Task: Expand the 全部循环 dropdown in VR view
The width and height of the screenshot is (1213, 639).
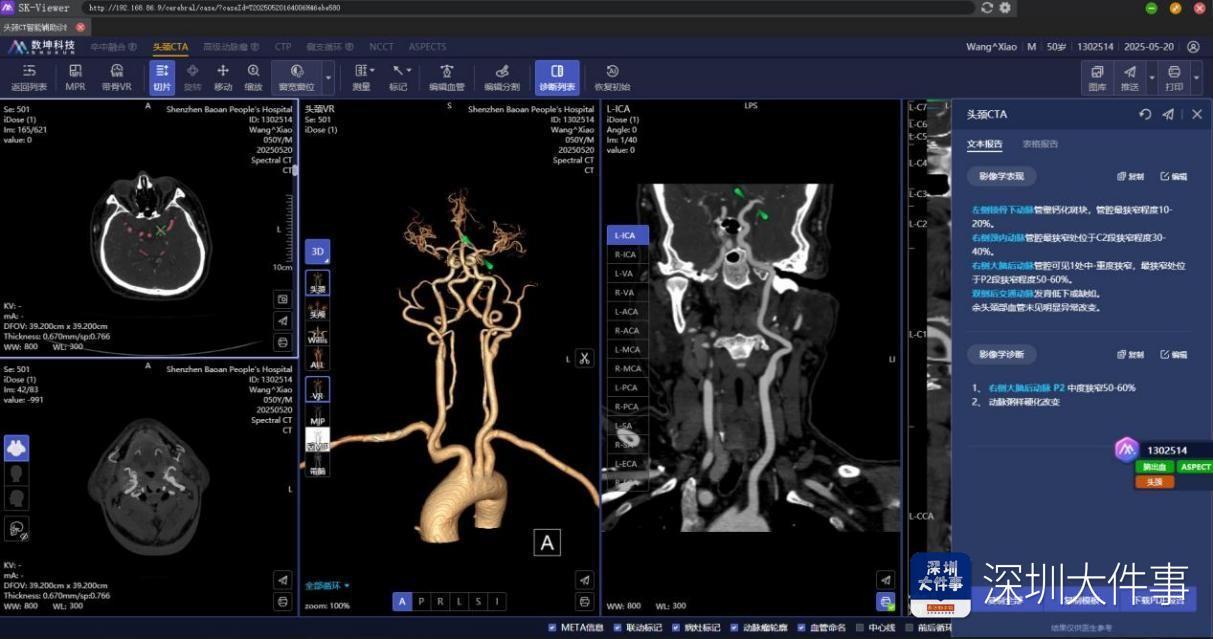Action: tap(328, 585)
